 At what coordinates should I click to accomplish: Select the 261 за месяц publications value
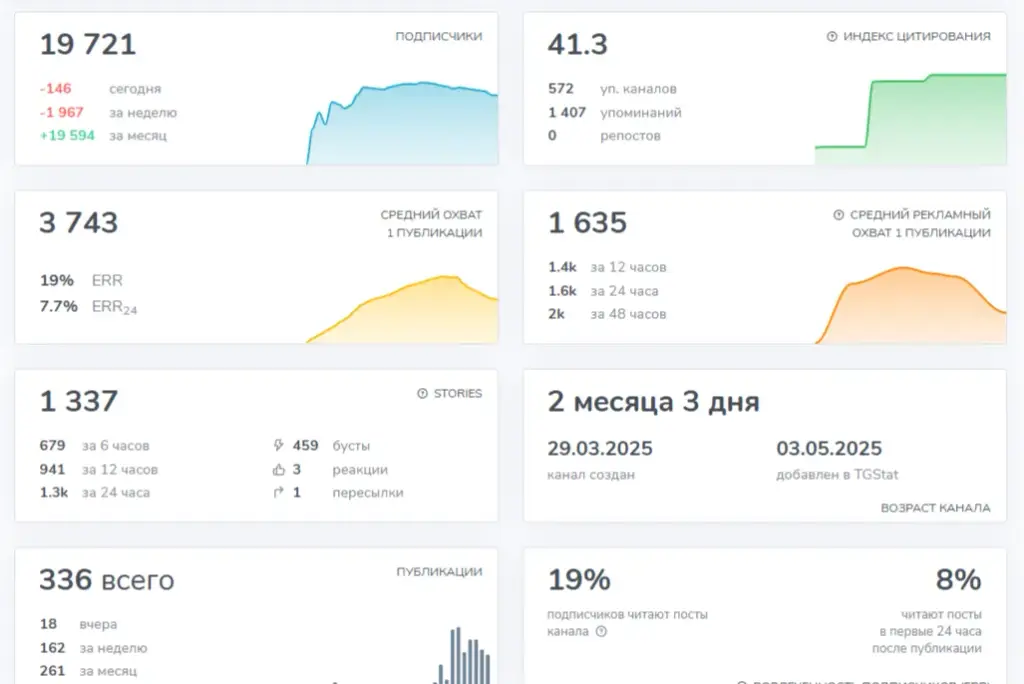click(52, 671)
